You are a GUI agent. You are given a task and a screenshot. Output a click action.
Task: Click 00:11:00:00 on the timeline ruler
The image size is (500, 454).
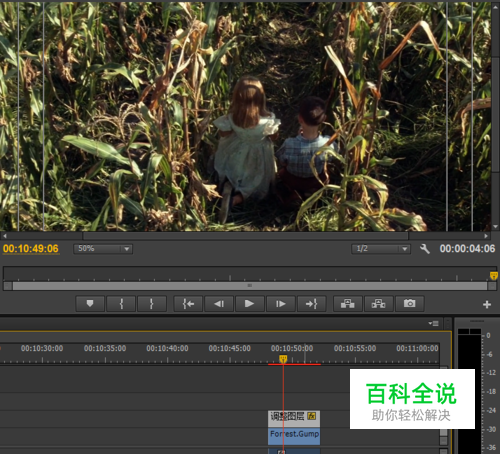pos(417,348)
